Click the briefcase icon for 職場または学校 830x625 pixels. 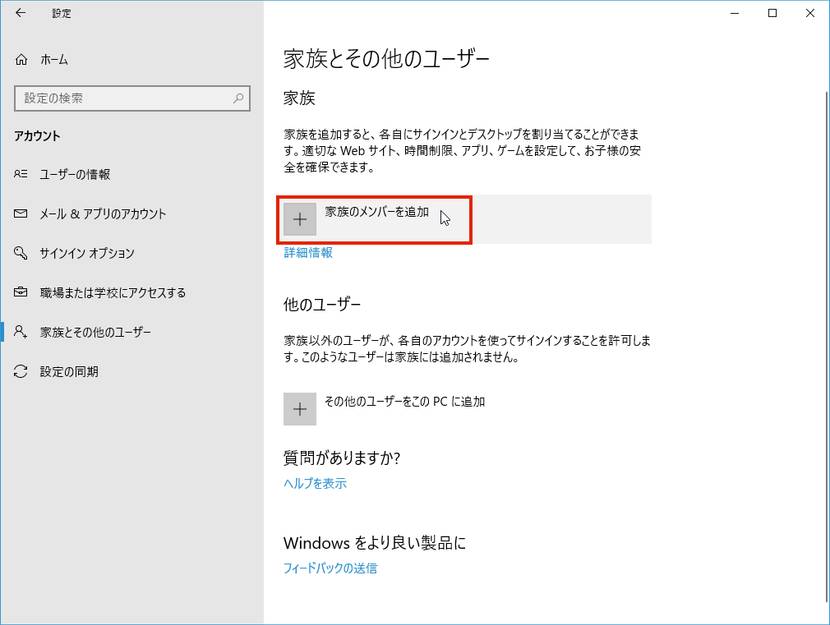pos(21,292)
